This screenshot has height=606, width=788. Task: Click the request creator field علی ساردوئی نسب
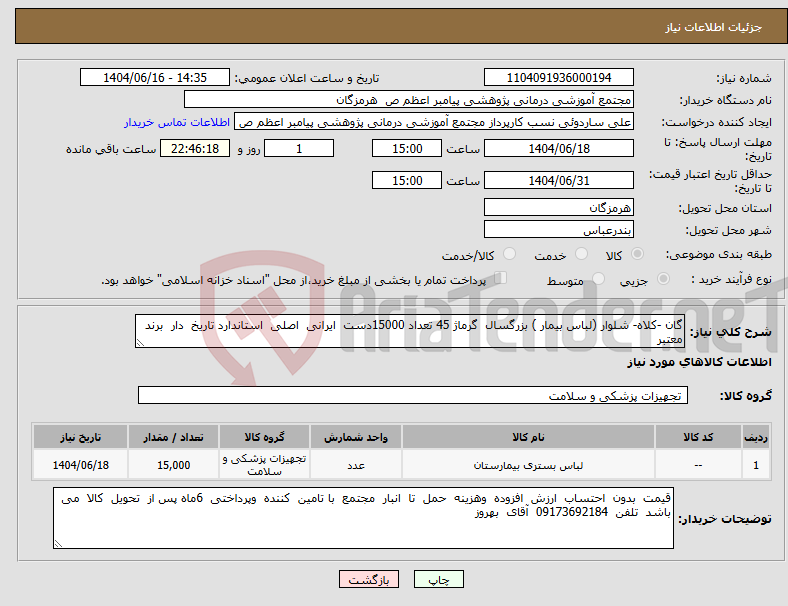click(x=434, y=122)
